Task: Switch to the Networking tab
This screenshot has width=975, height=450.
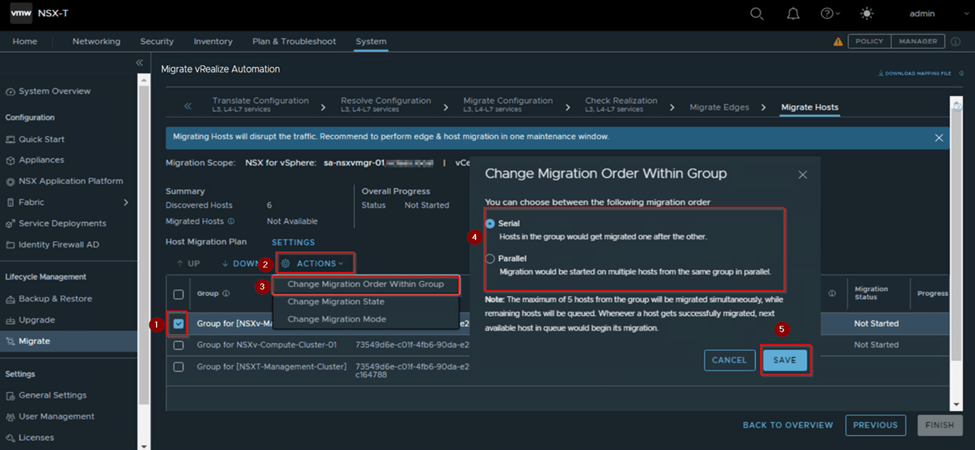Action: pos(96,41)
